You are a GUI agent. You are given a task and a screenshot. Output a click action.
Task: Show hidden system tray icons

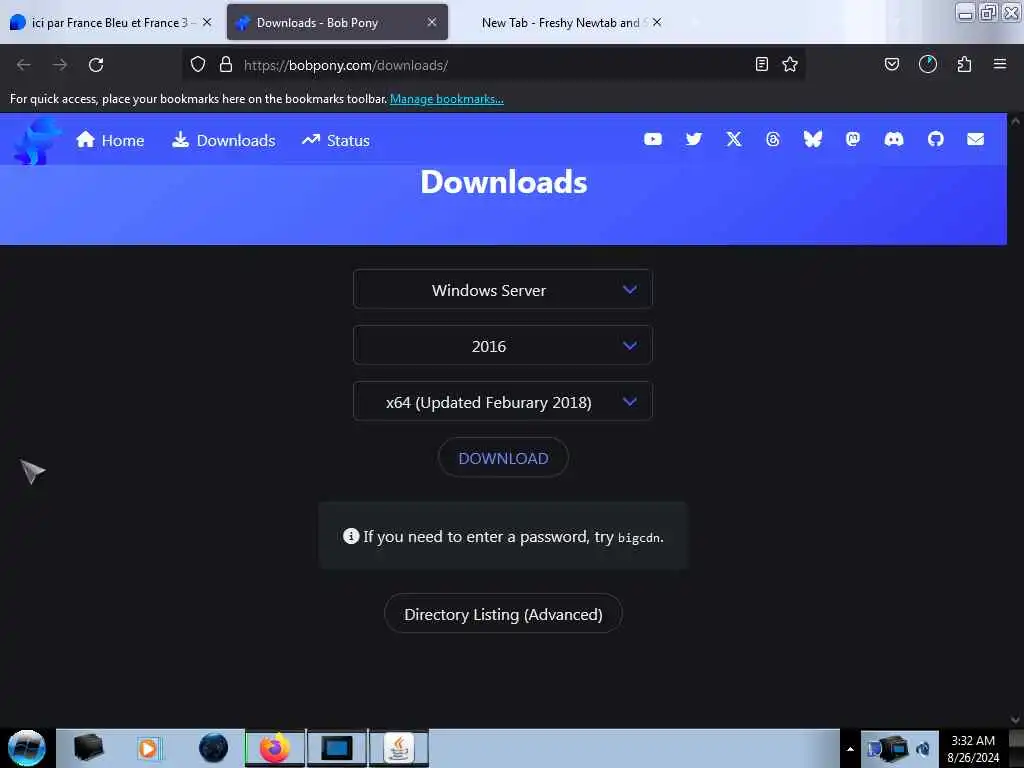click(850, 749)
